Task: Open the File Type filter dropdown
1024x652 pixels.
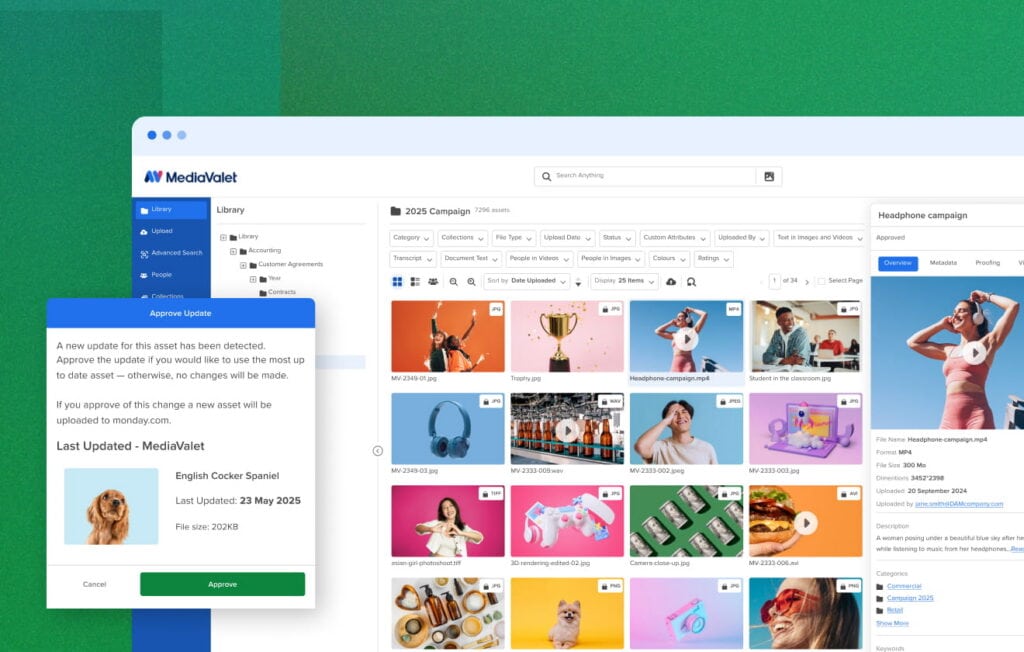Action: point(513,238)
